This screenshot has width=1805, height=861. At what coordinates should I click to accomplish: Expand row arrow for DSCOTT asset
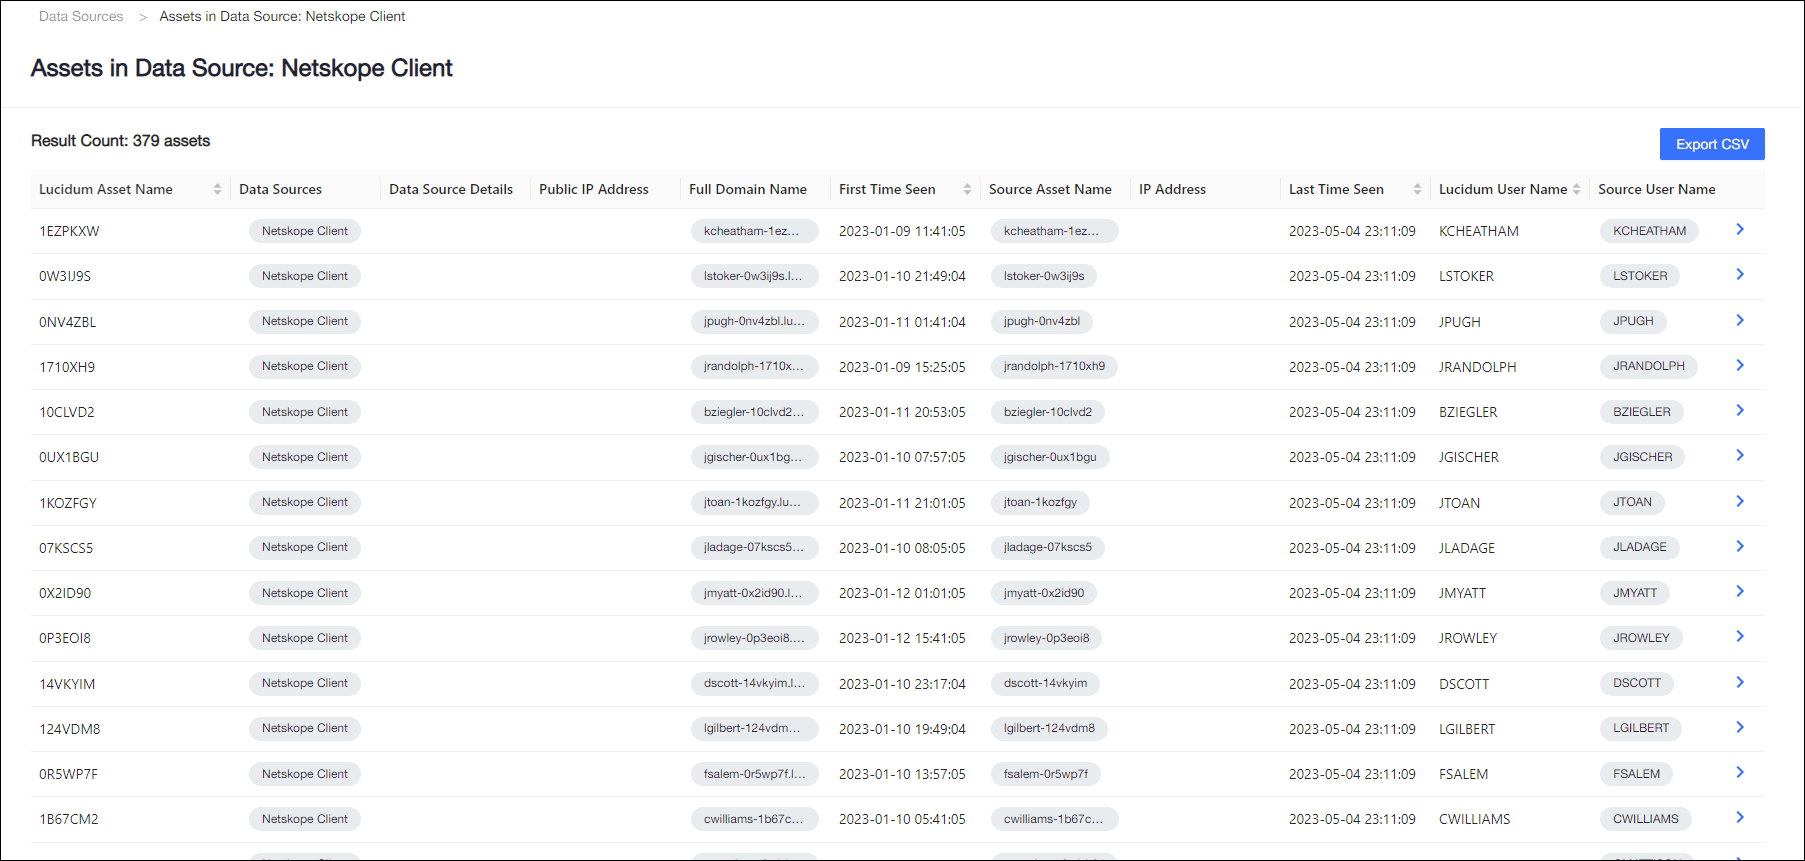1740,683
